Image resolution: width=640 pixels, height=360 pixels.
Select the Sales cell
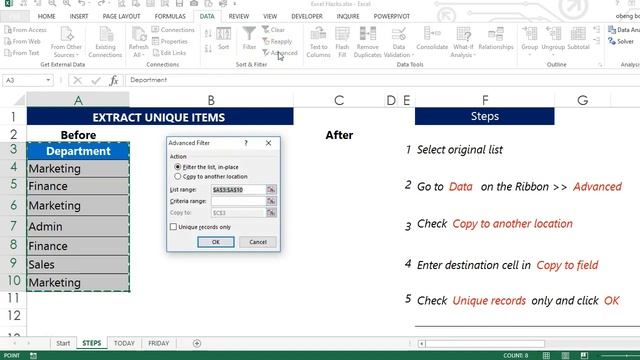pos(78,264)
